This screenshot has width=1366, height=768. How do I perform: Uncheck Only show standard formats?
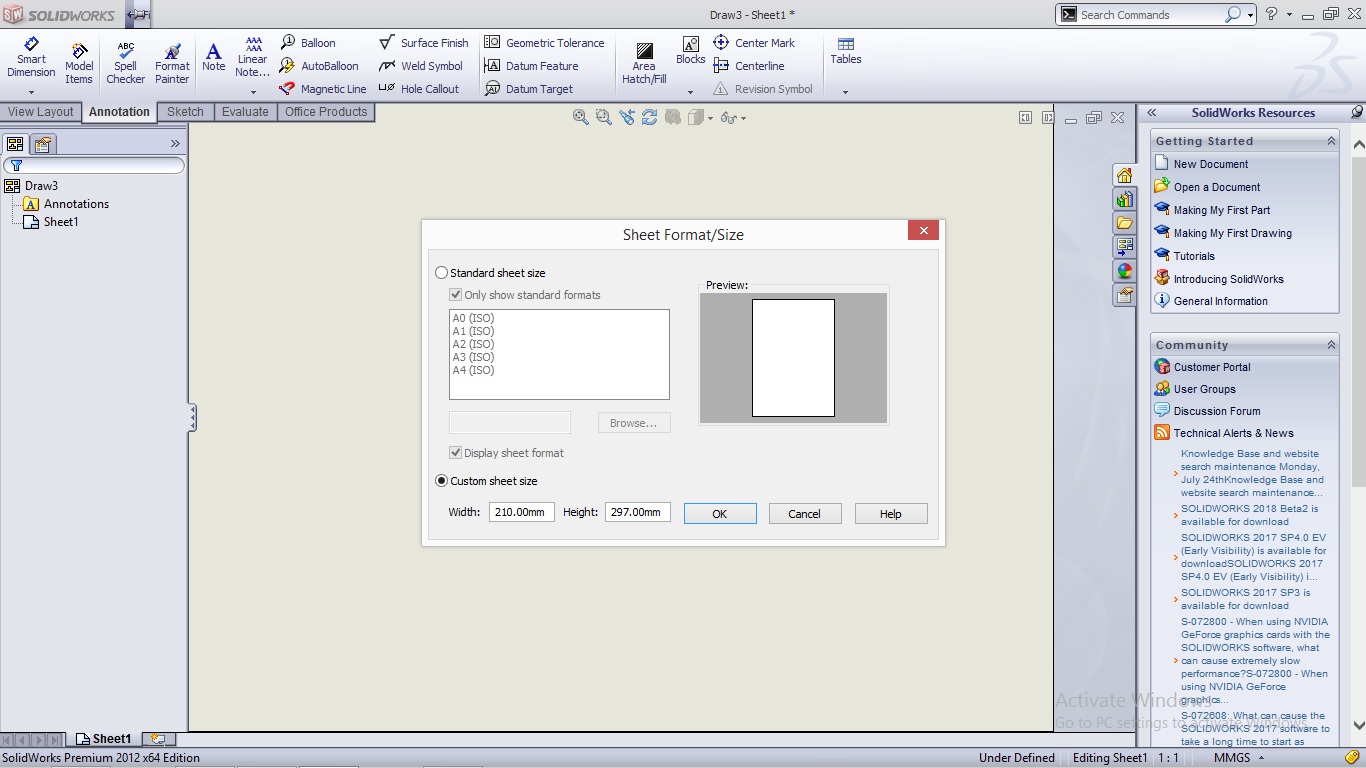tap(457, 295)
